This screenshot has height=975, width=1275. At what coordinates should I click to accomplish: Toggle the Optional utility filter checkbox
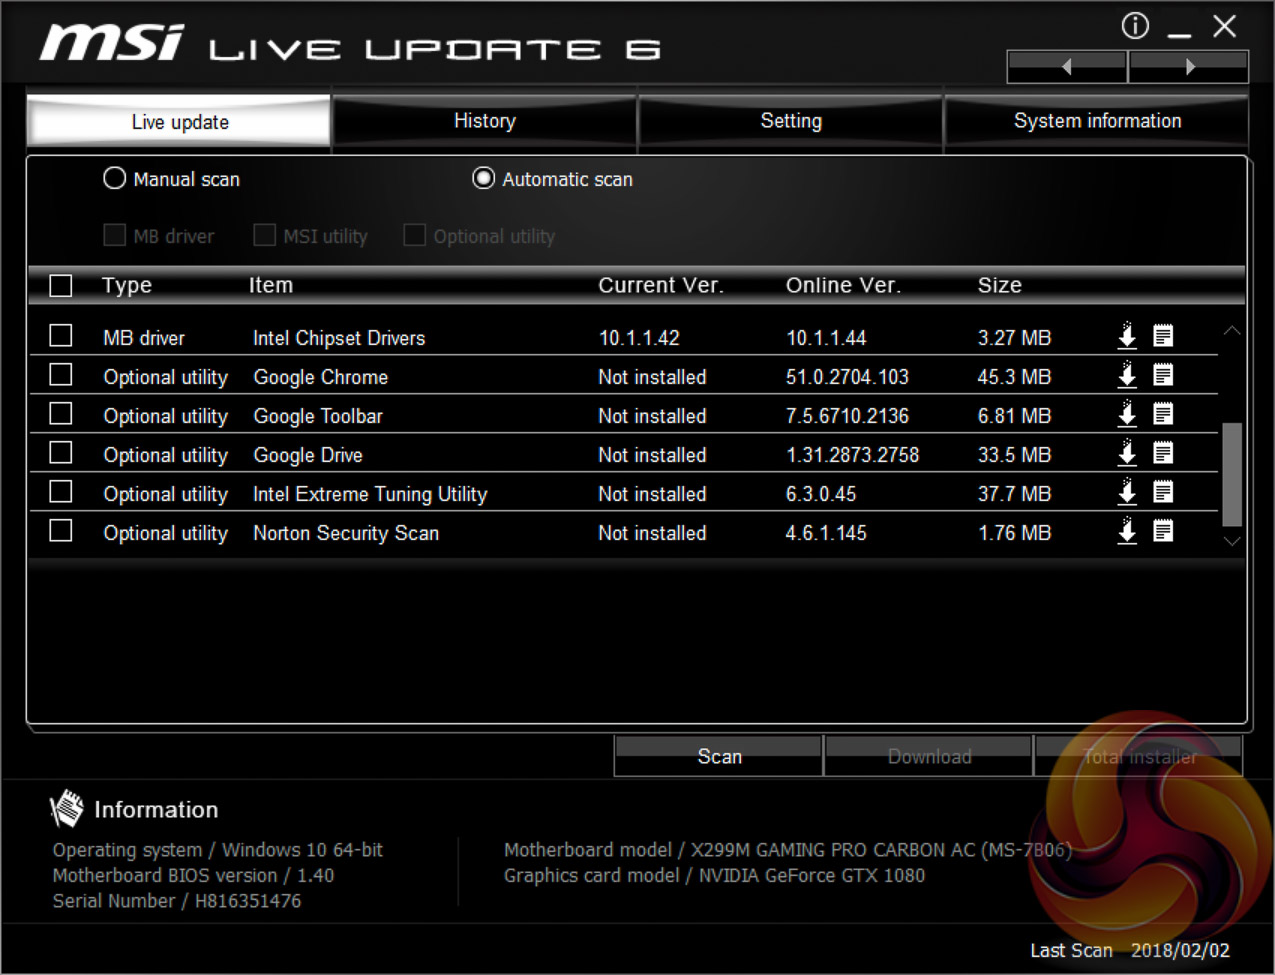pos(414,235)
